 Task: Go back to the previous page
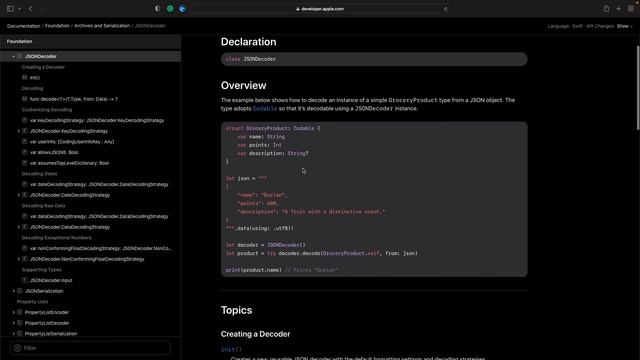(30, 9)
